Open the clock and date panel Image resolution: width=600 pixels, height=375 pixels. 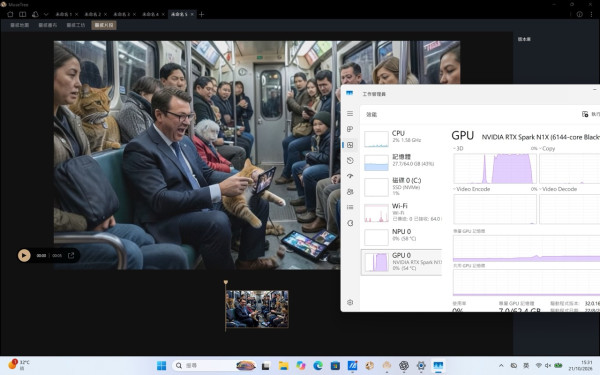click(x=581, y=366)
